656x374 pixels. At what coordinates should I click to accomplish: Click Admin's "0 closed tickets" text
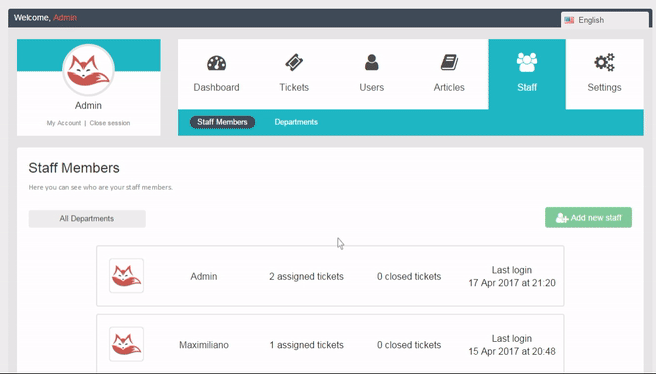tap(409, 277)
